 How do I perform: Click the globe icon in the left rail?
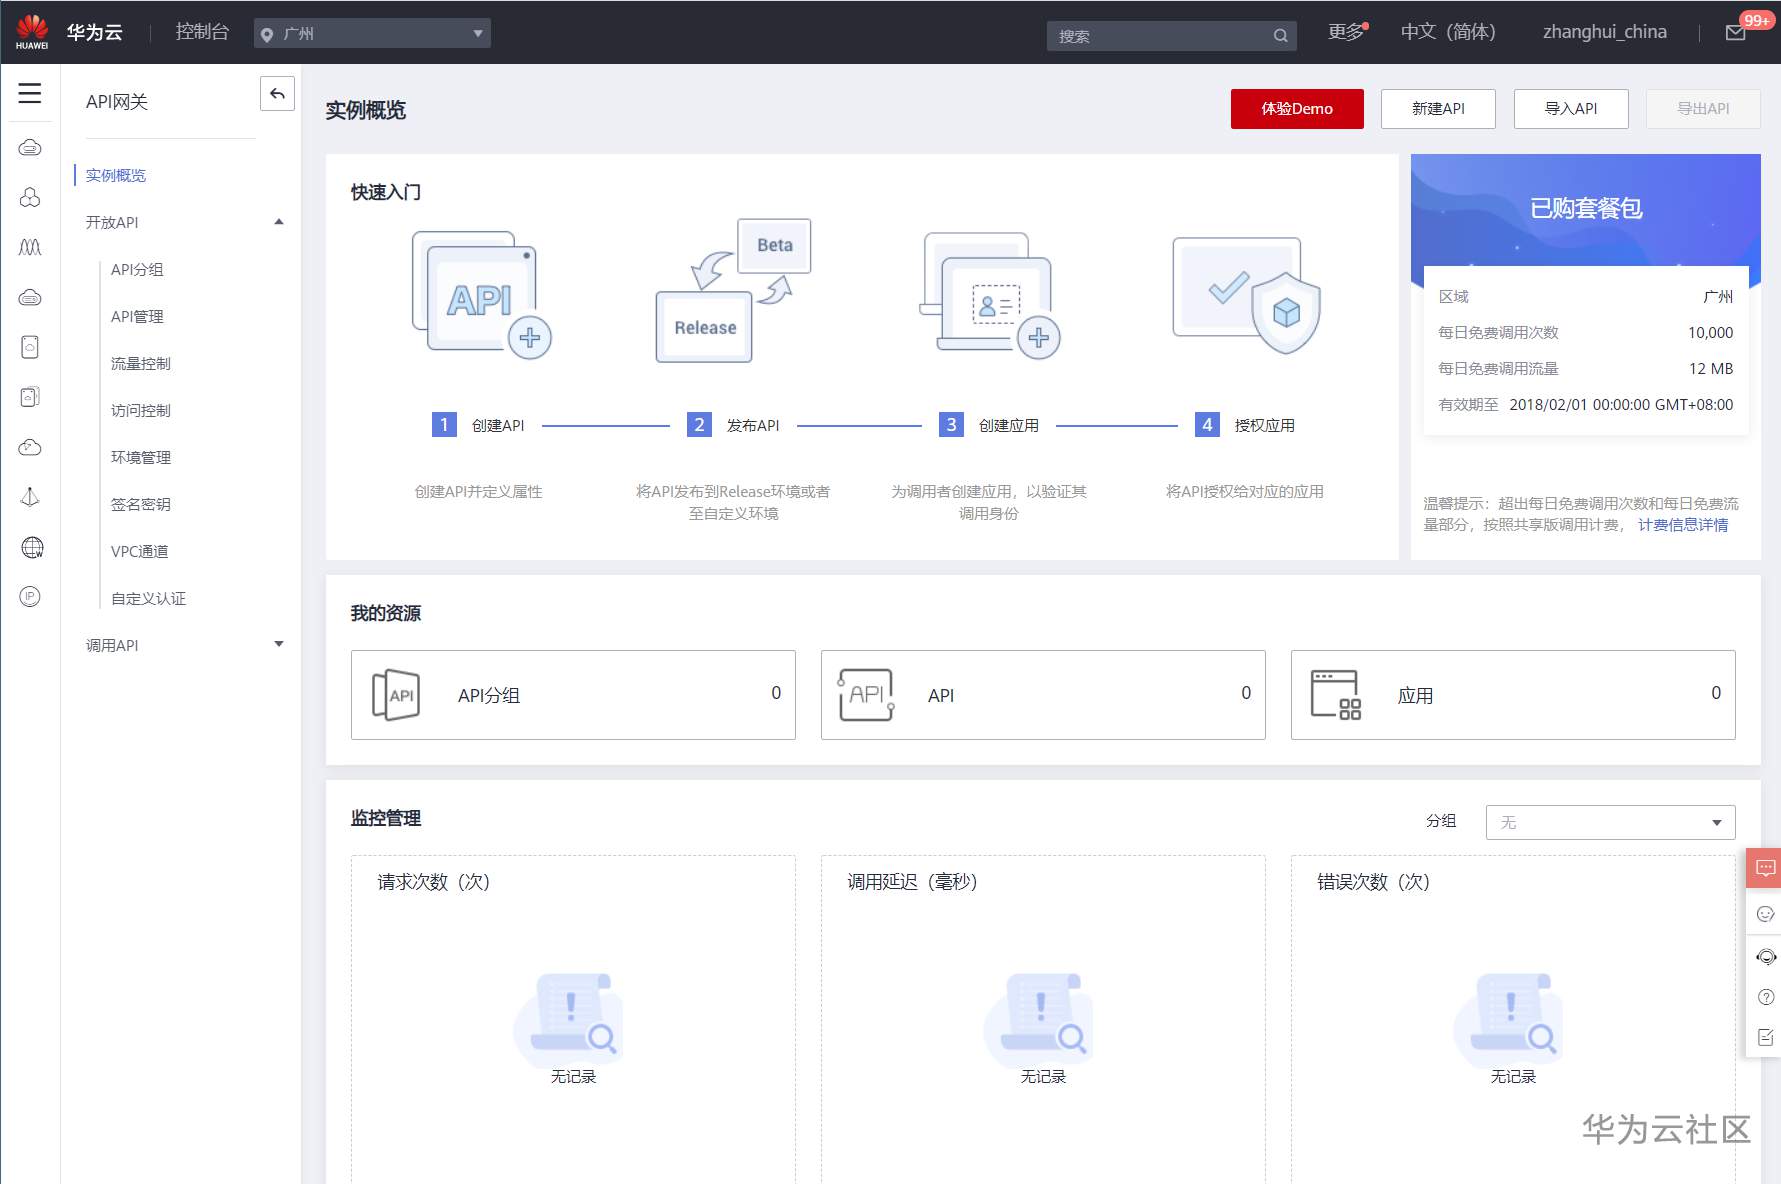click(x=32, y=547)
